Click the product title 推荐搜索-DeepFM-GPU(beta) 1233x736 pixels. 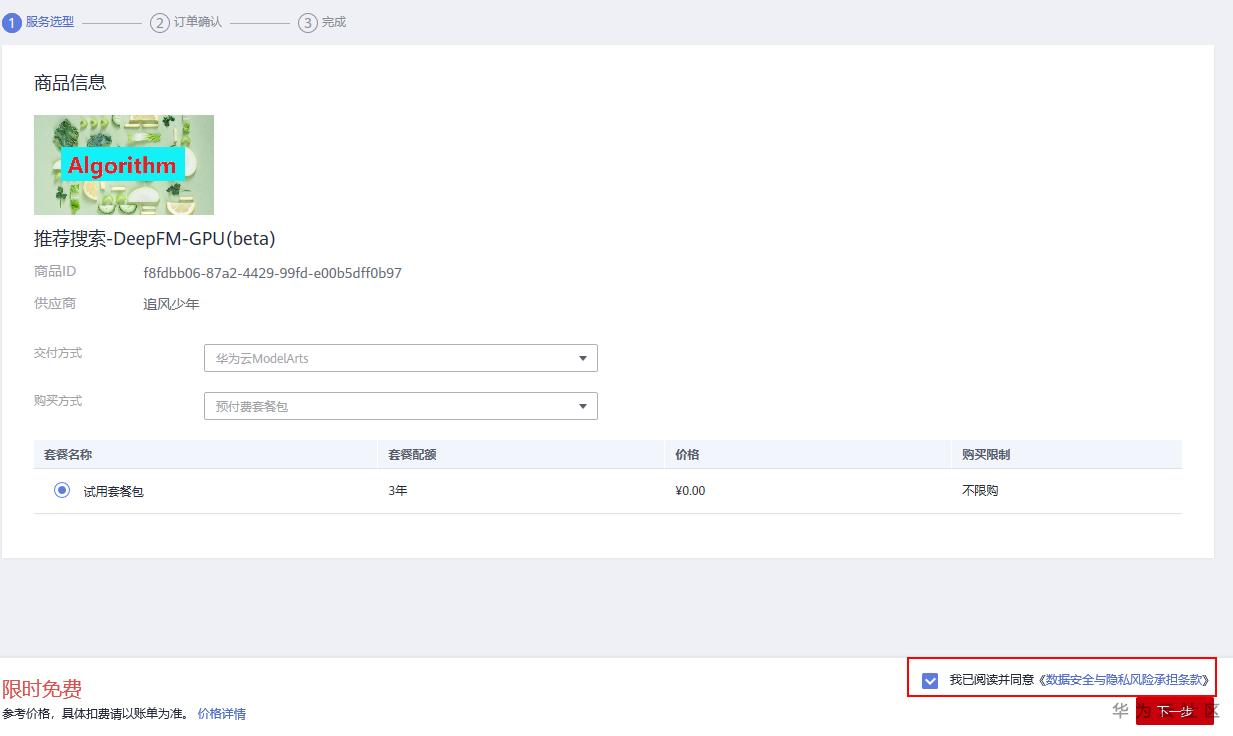(x=154, y=239)
